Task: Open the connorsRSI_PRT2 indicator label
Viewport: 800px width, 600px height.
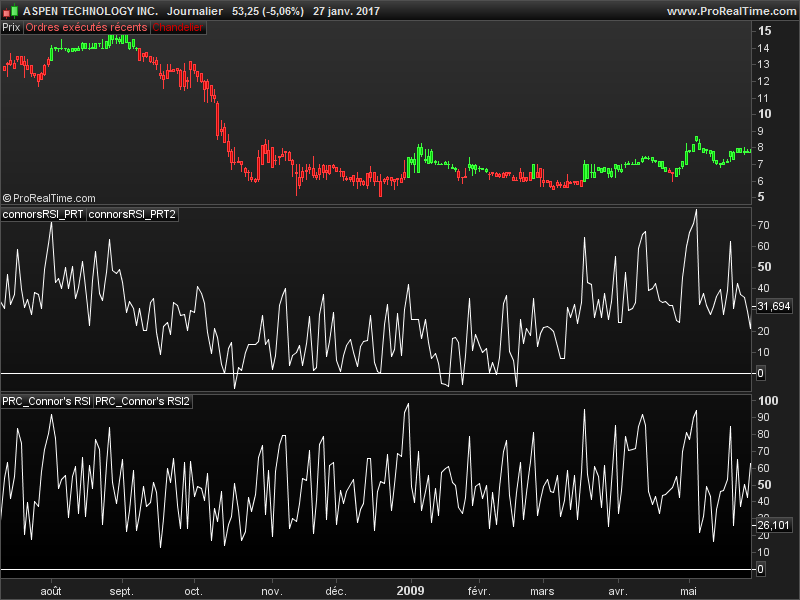Action: click(132, 214)
